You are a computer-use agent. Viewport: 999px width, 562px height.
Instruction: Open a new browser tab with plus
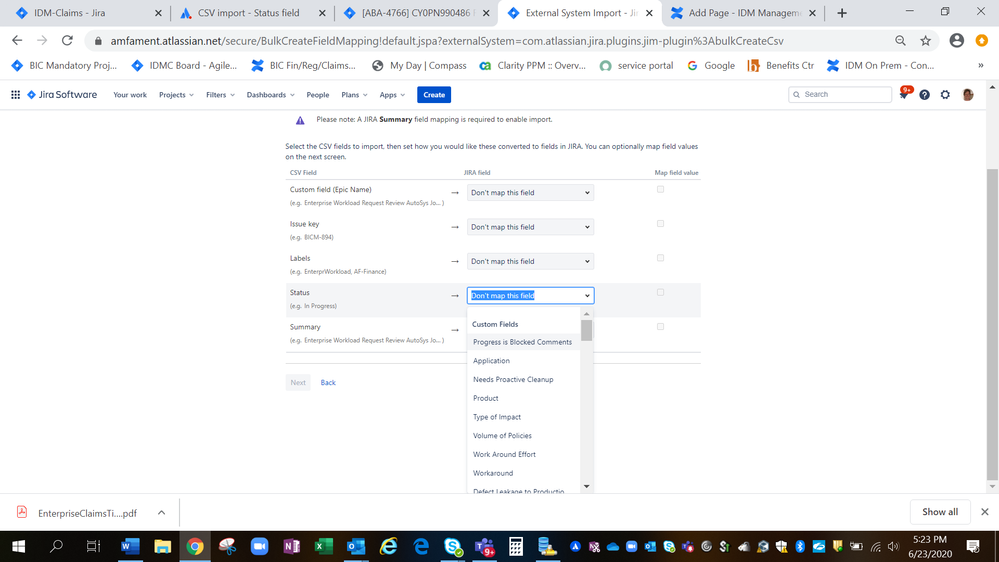click(x=842, y=13)
